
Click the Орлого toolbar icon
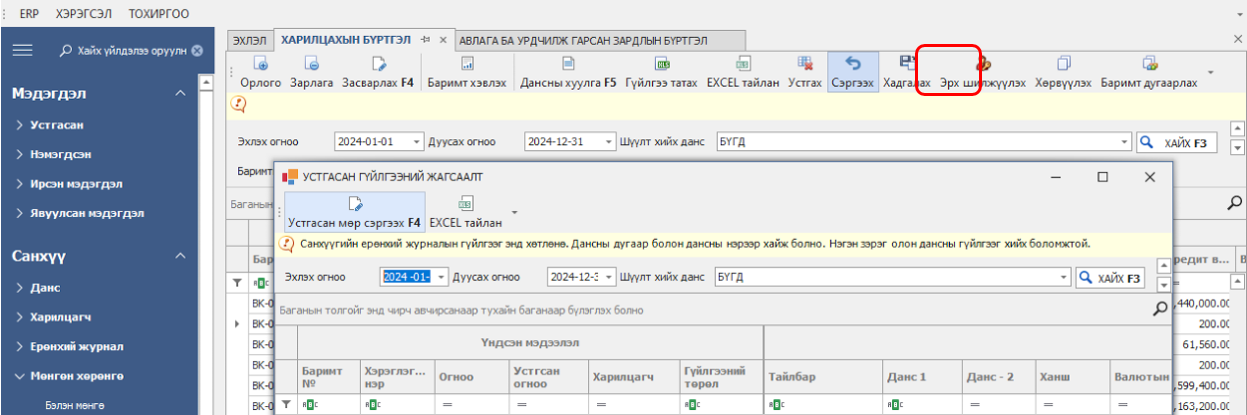(262, 63)
